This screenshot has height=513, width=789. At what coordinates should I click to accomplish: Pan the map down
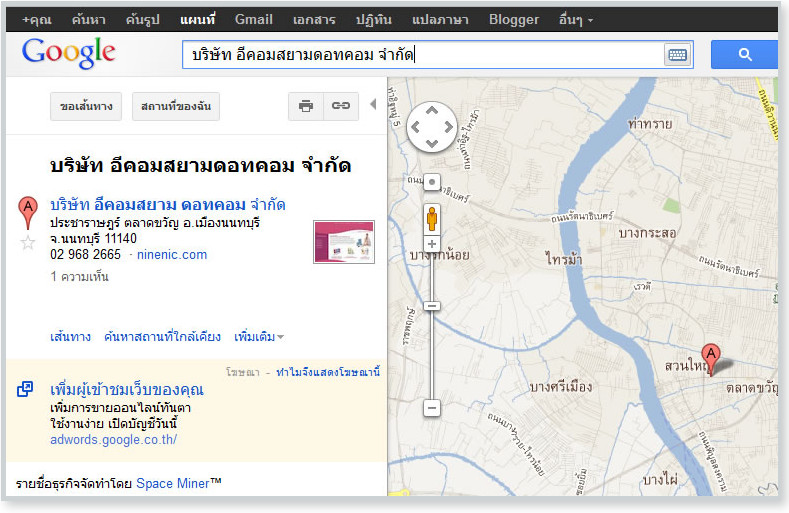(x=432, y=144)
